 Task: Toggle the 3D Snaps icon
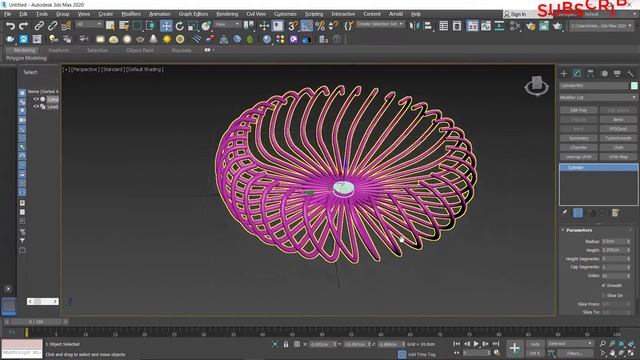click(293, 26)
